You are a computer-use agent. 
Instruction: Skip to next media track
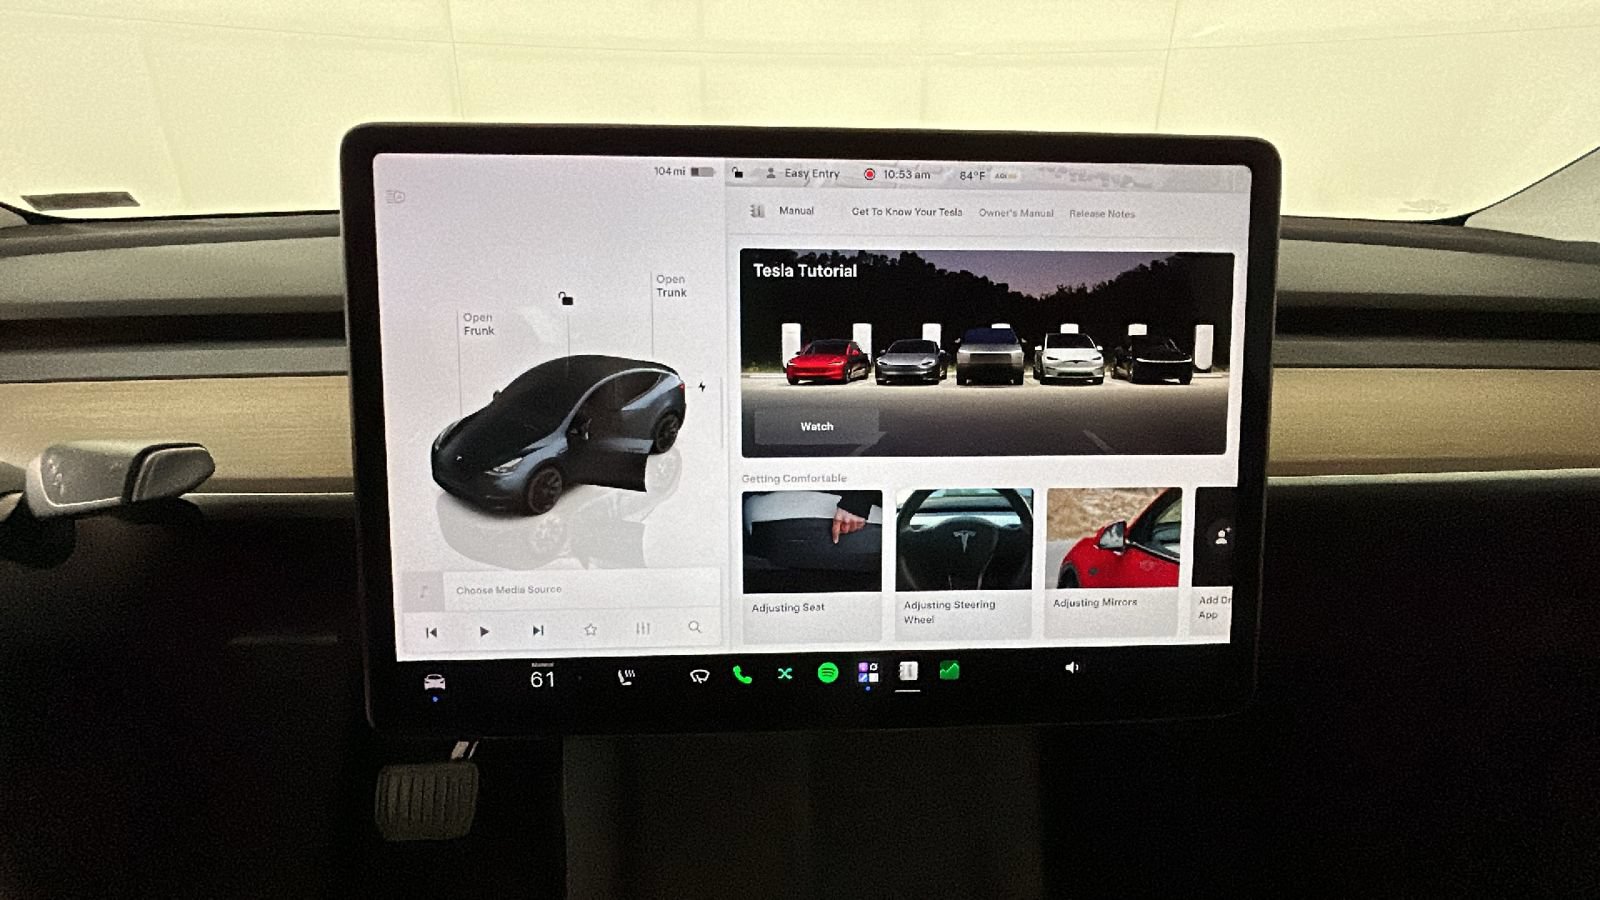(538, 630)
